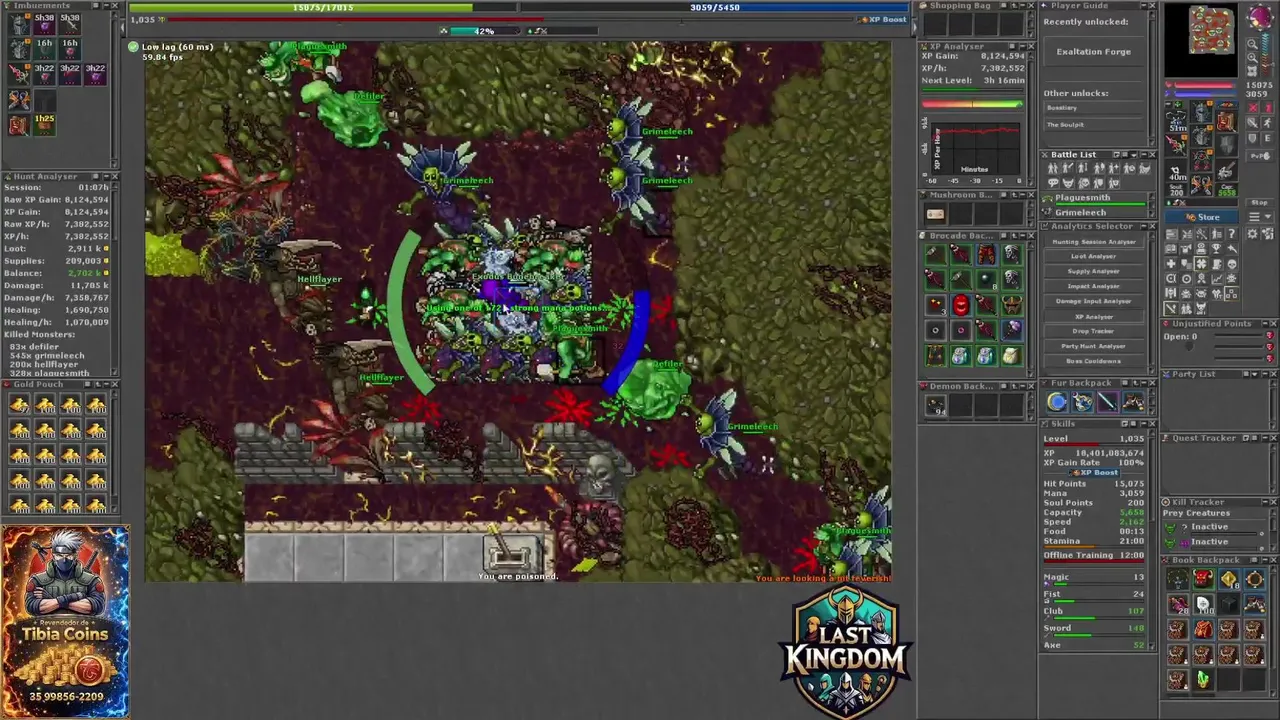This screenshot has height=720, width=1280.
Task: Open the Drop Tracker entry
Action: [1094, 331]
